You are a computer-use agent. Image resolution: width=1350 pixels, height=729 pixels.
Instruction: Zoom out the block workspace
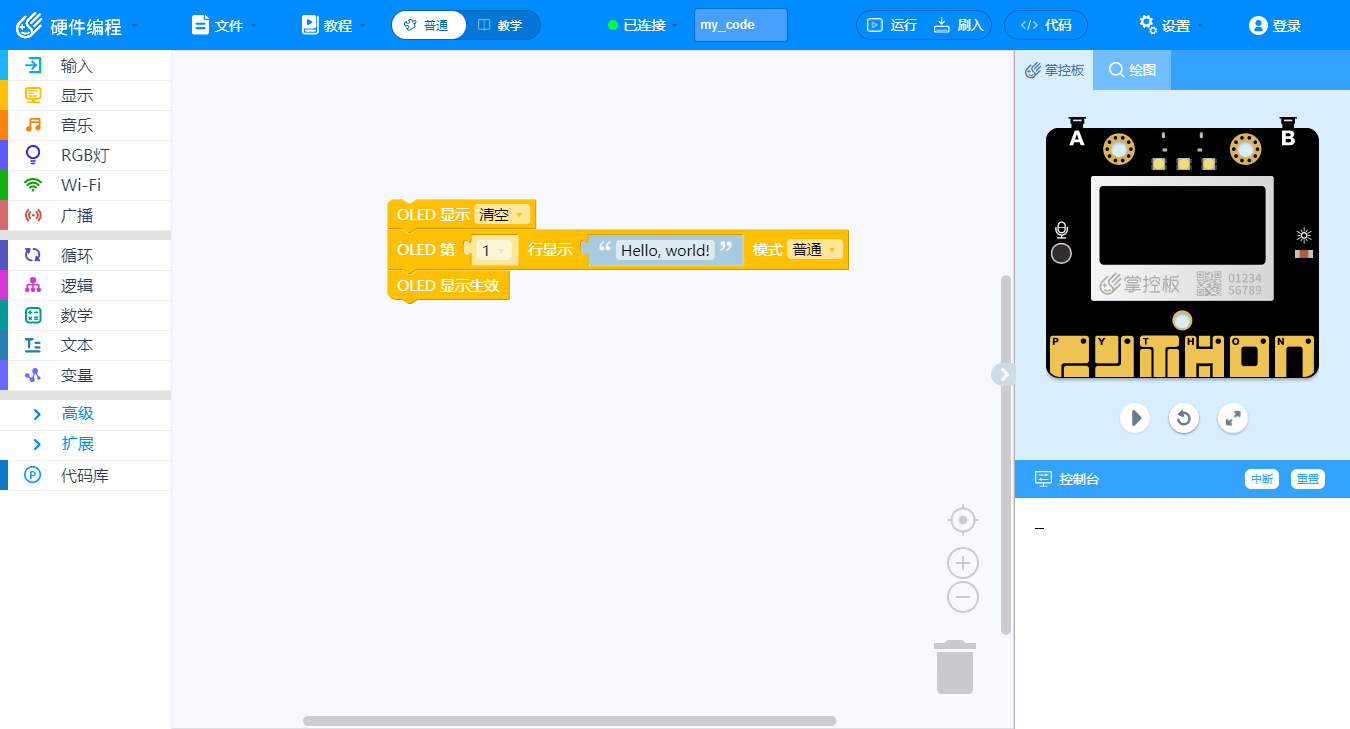tap(963, 597)
